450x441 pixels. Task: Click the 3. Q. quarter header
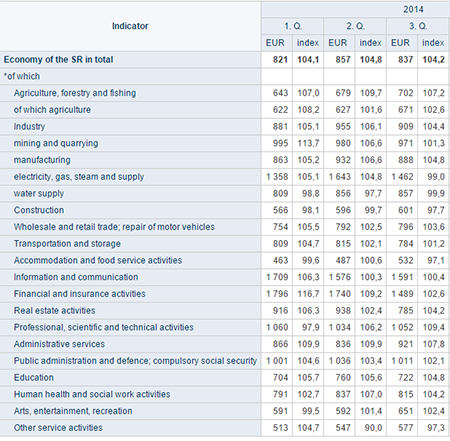(x=418, y=26)
